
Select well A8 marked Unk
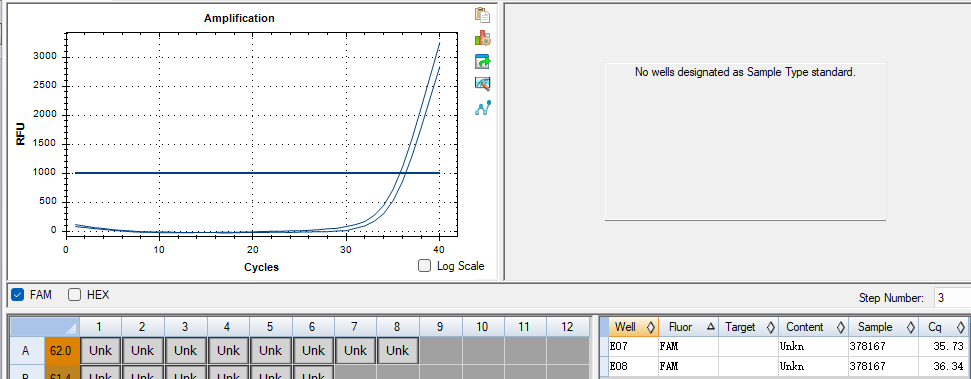tap(398, 351)
